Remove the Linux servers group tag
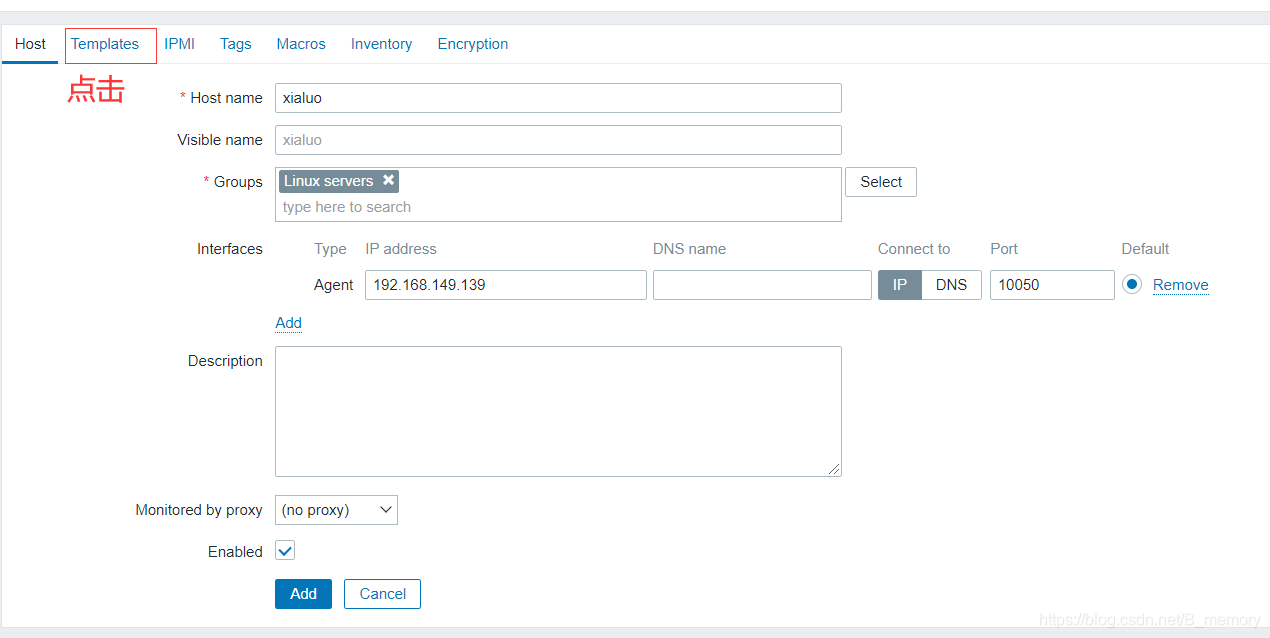Screen dimensions: 1270x638 coord(388,180)
